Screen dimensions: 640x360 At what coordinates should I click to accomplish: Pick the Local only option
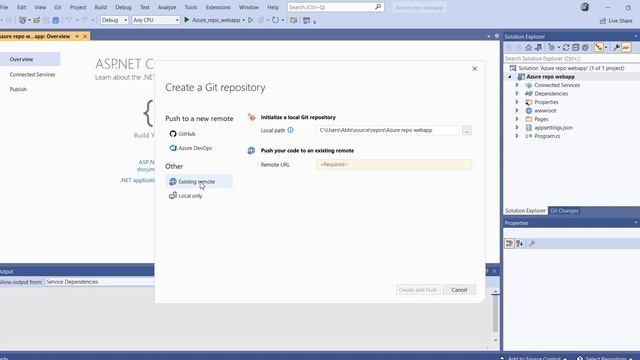click(x=186, y=196)
